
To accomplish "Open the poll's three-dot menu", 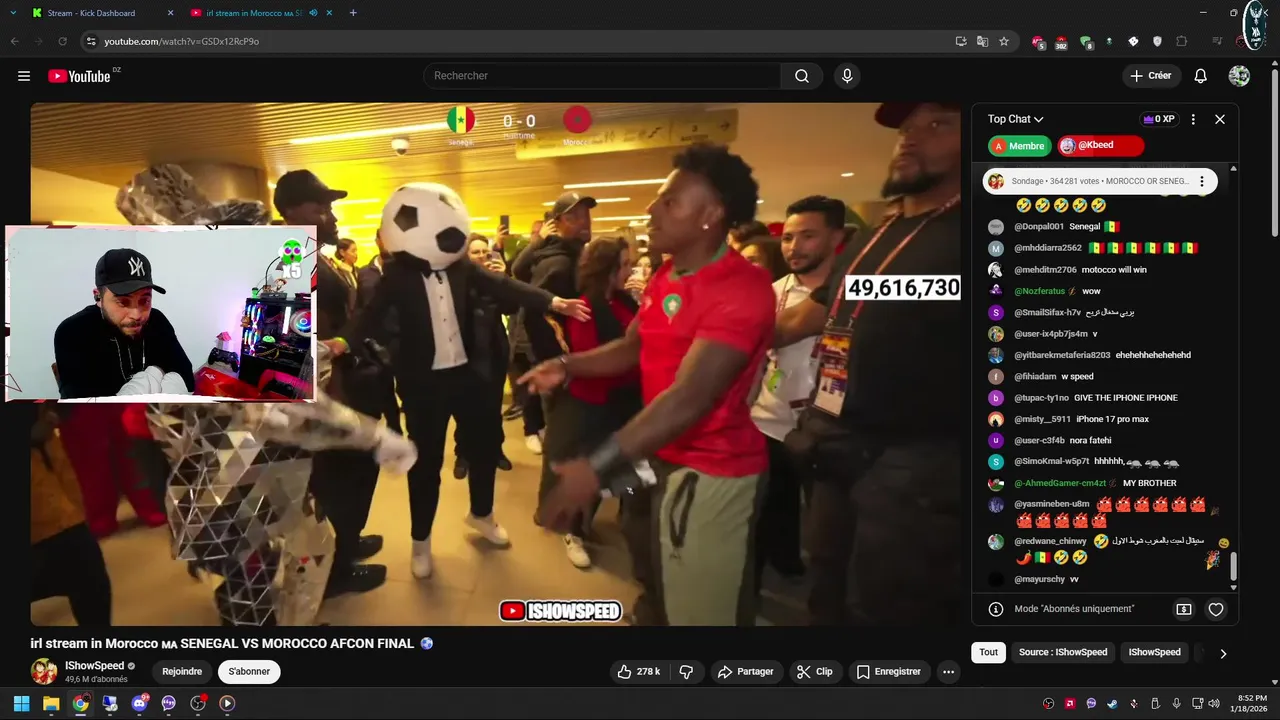I will point(1202,182).
